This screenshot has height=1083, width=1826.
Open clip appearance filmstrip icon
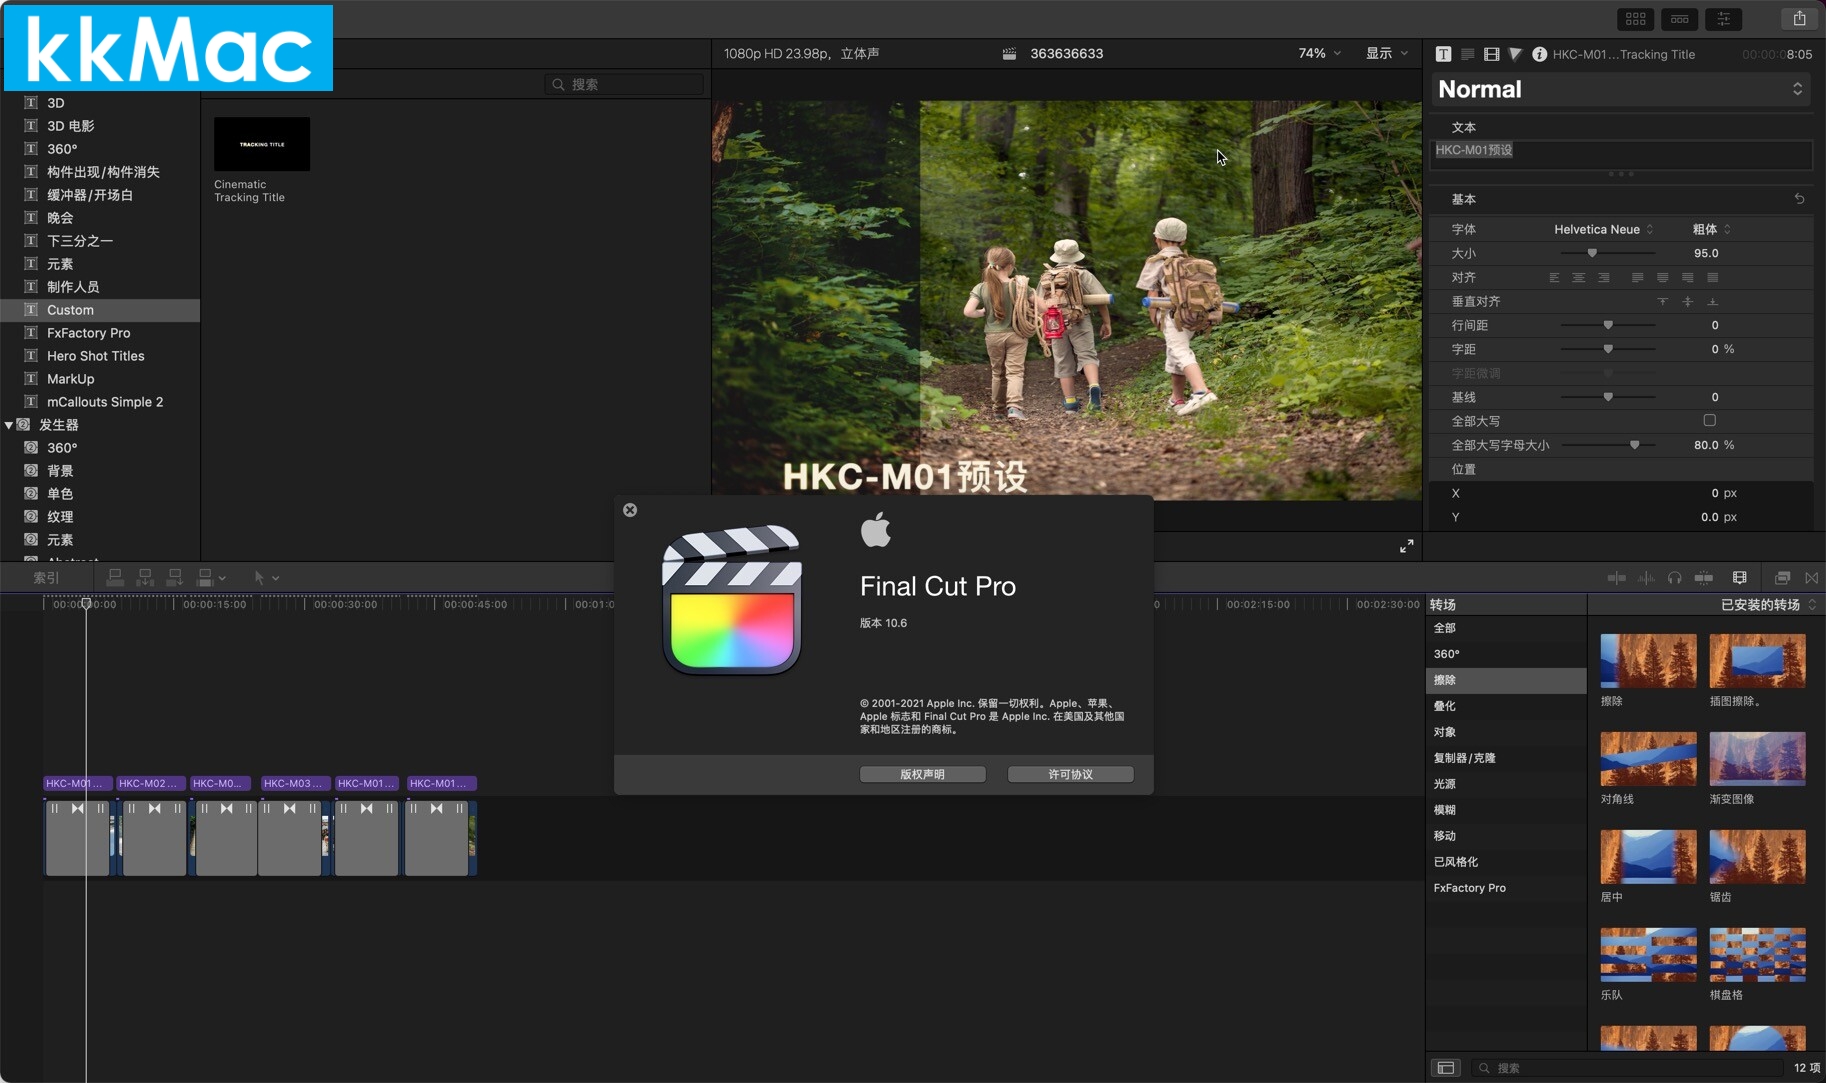coord(1740,578)
